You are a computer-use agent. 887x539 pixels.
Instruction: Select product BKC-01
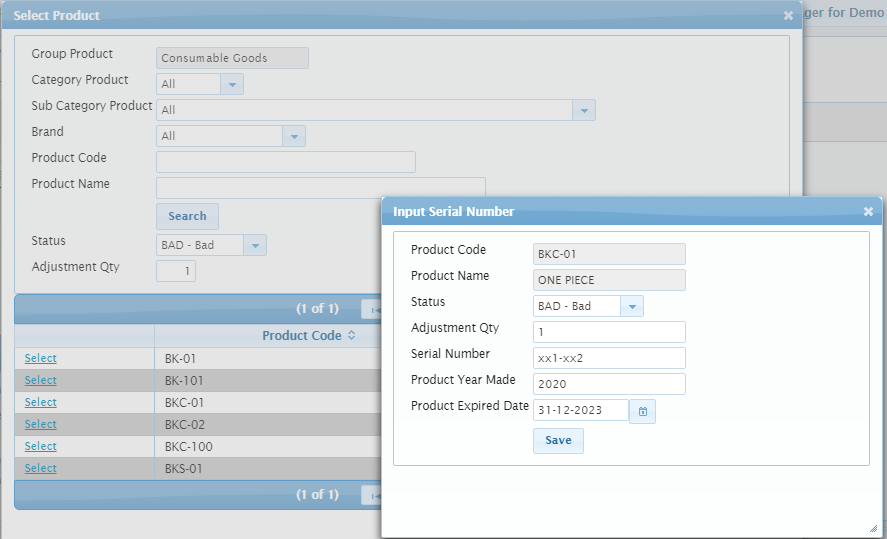pos(40,402)
